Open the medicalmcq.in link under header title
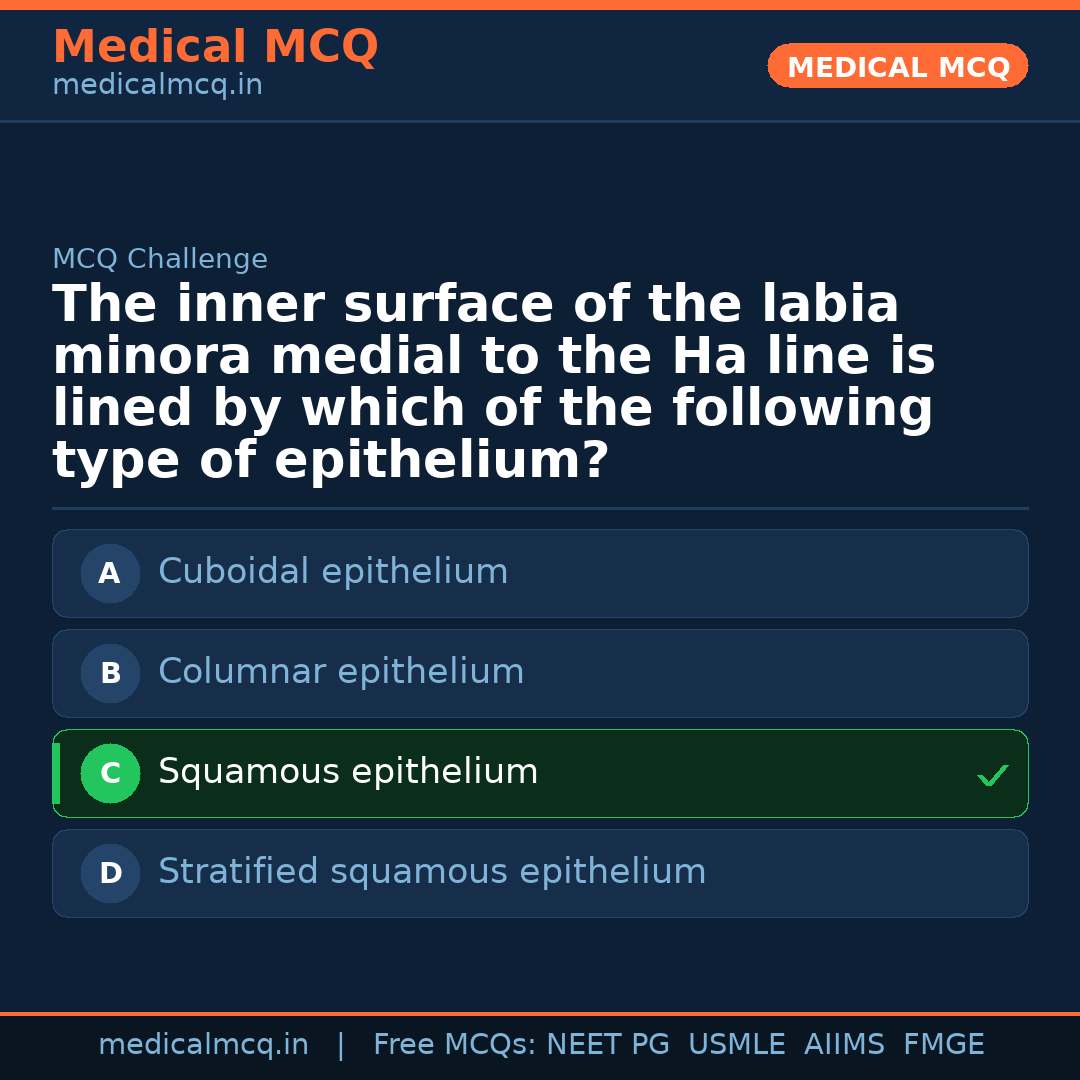 157,86
